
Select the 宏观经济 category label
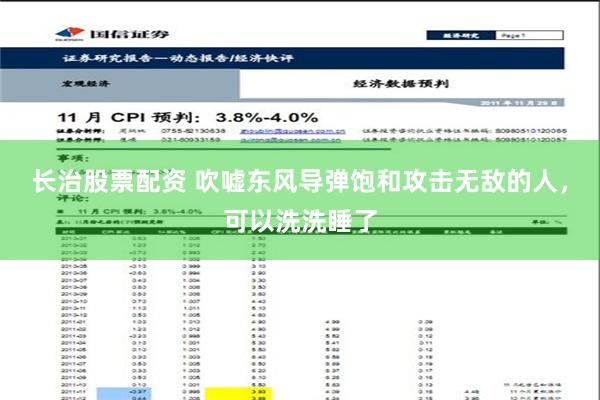point(85,83)
